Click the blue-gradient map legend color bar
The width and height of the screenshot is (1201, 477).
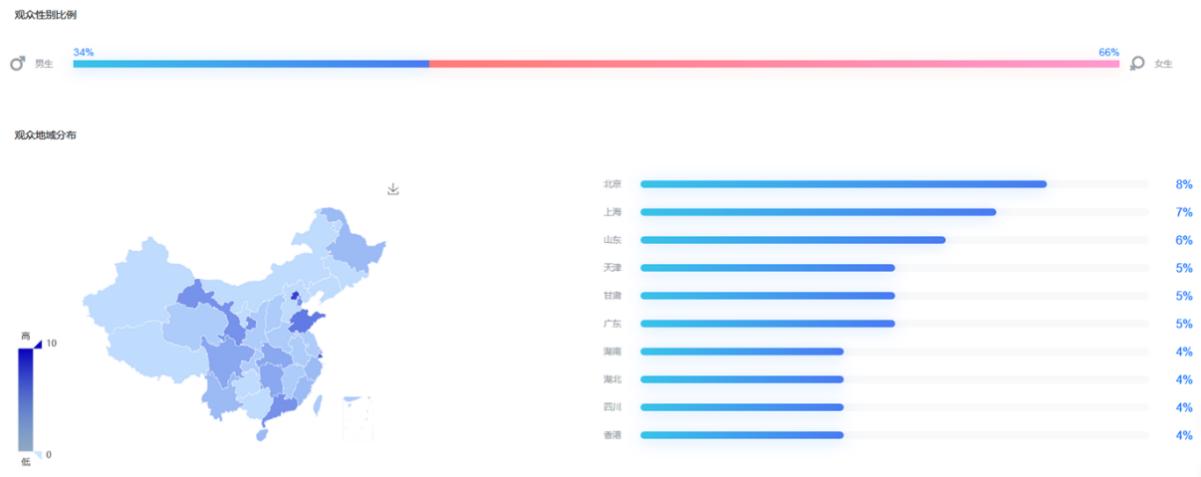tap(26, 398)
